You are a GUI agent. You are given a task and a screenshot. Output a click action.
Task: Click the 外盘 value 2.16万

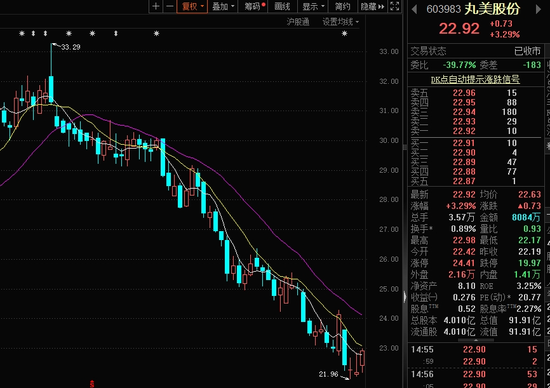462,275
